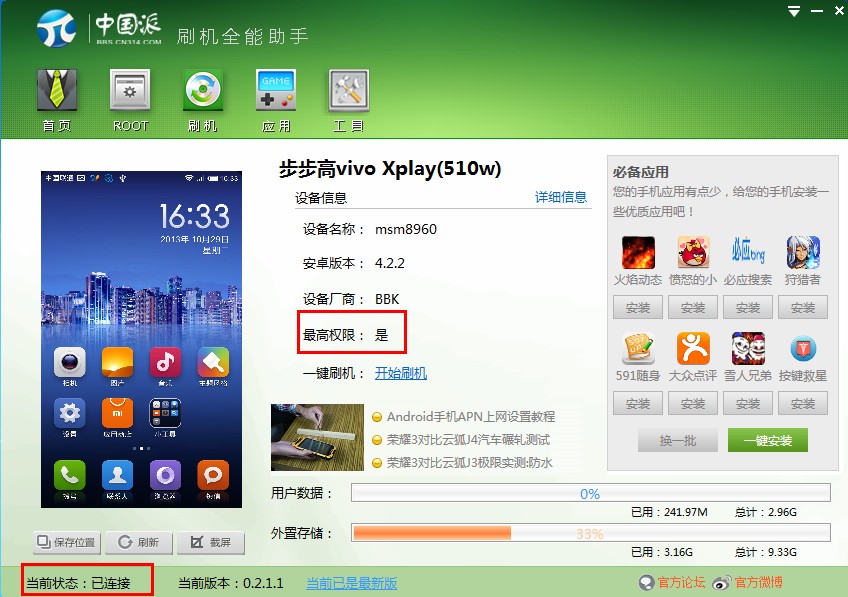Install 狩猎者 with its 安装 button
Image resolution: width=848 pixels, height=597 pixels.
point(803,308)
